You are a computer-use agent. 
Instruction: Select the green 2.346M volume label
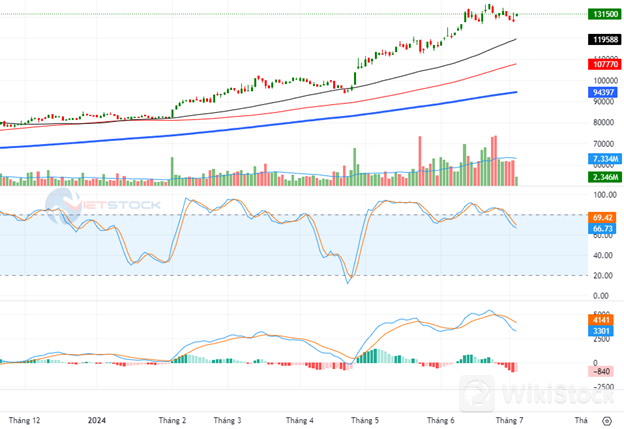[x=603, y=177]
